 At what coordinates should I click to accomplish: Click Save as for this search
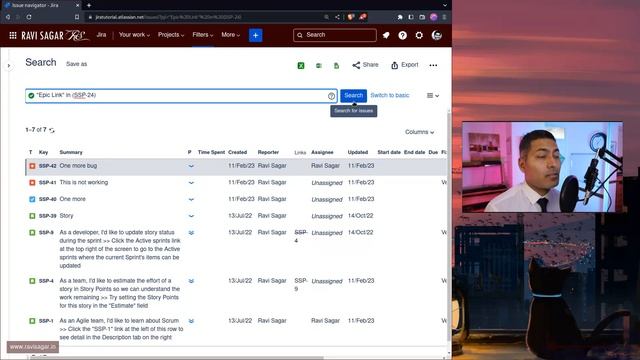[x=76, y=64]
